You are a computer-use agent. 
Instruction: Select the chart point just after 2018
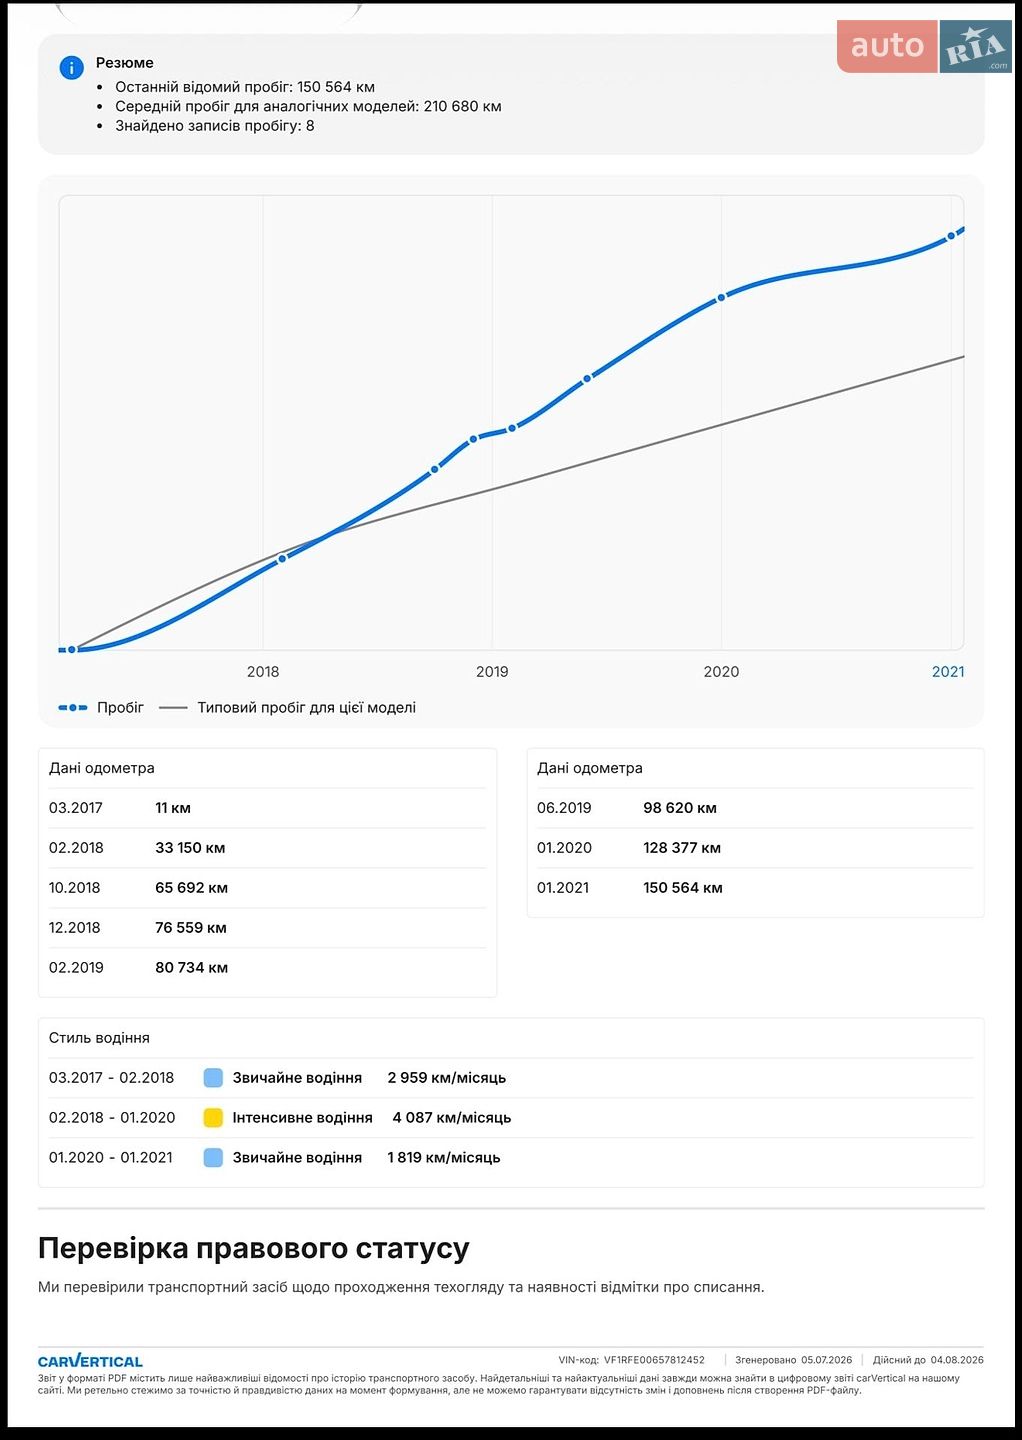[282, 558]
